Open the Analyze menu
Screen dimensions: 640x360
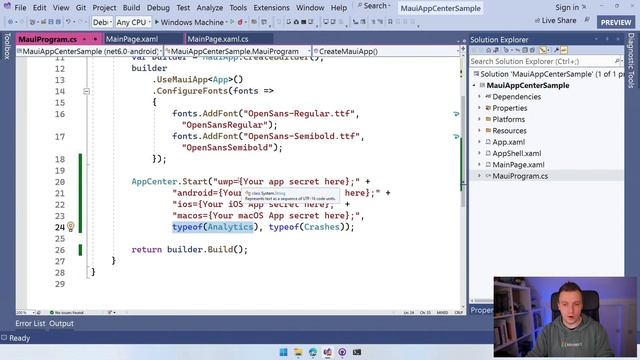pos(210,7)
